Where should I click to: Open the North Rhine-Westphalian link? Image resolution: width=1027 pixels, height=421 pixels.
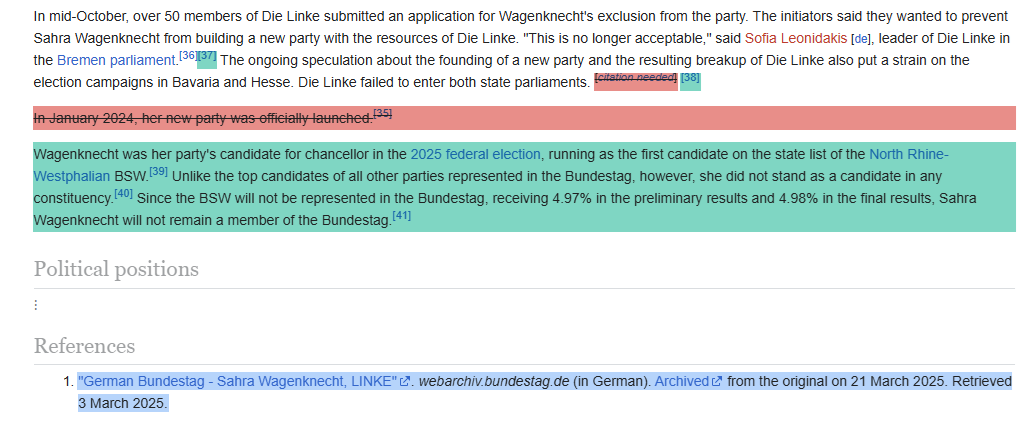(908, 155)
